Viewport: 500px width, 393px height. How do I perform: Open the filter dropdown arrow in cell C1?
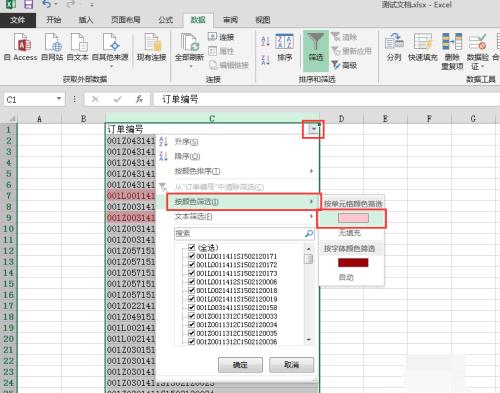click(313, 129)
